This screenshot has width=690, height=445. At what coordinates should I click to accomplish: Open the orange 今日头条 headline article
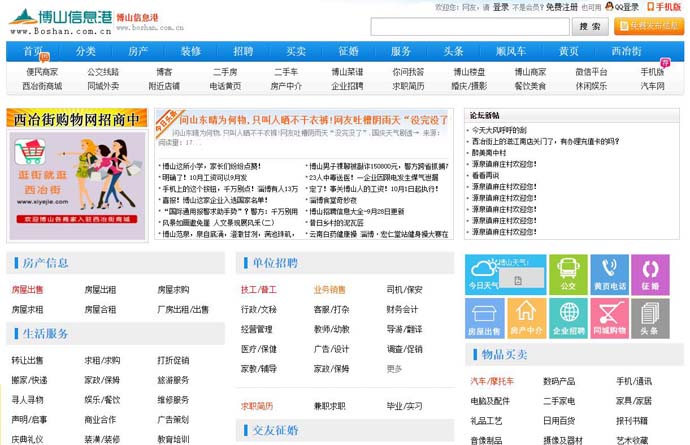(314, 120)
